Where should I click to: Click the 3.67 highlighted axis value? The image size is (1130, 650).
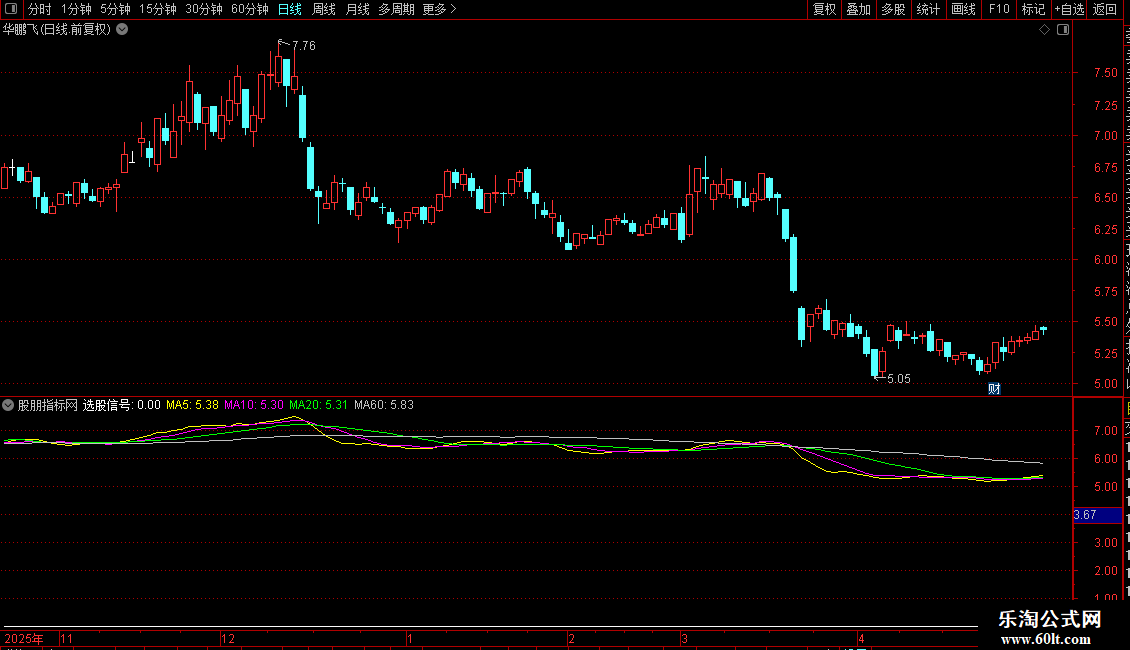pyautogui.click(x=1097, y=515)
